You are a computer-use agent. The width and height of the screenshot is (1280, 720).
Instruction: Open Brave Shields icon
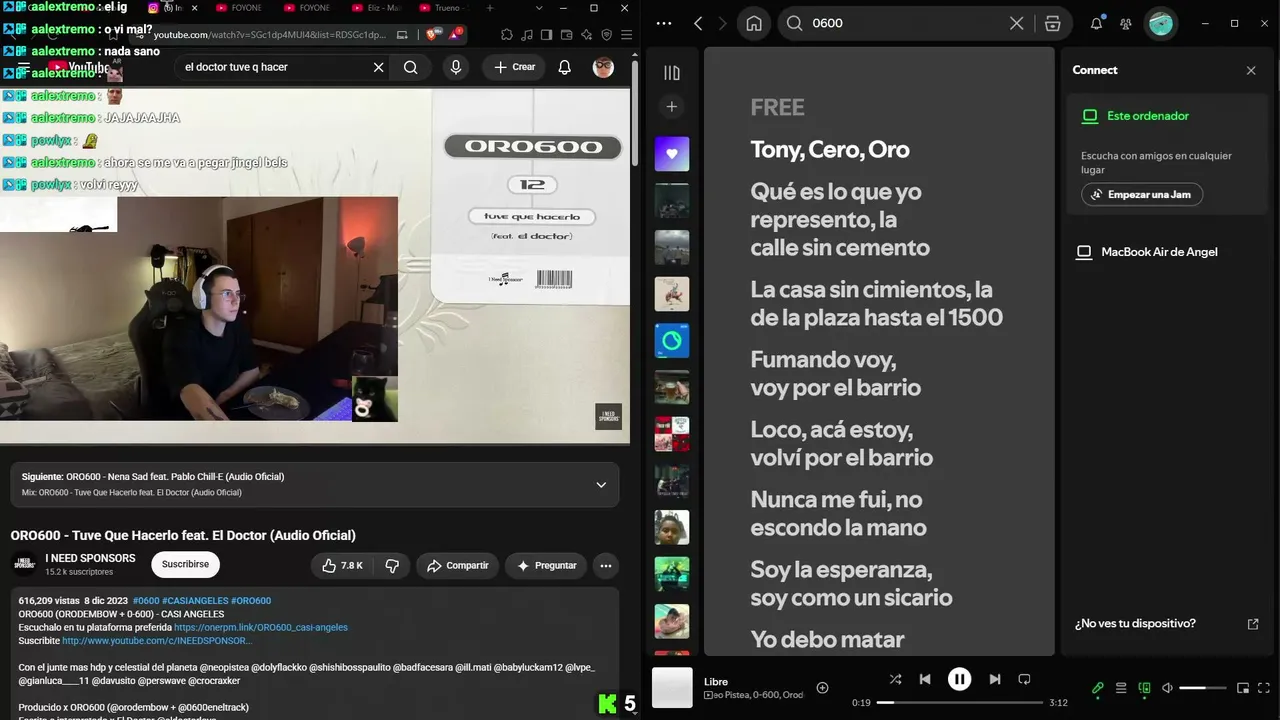coord(432,35)
